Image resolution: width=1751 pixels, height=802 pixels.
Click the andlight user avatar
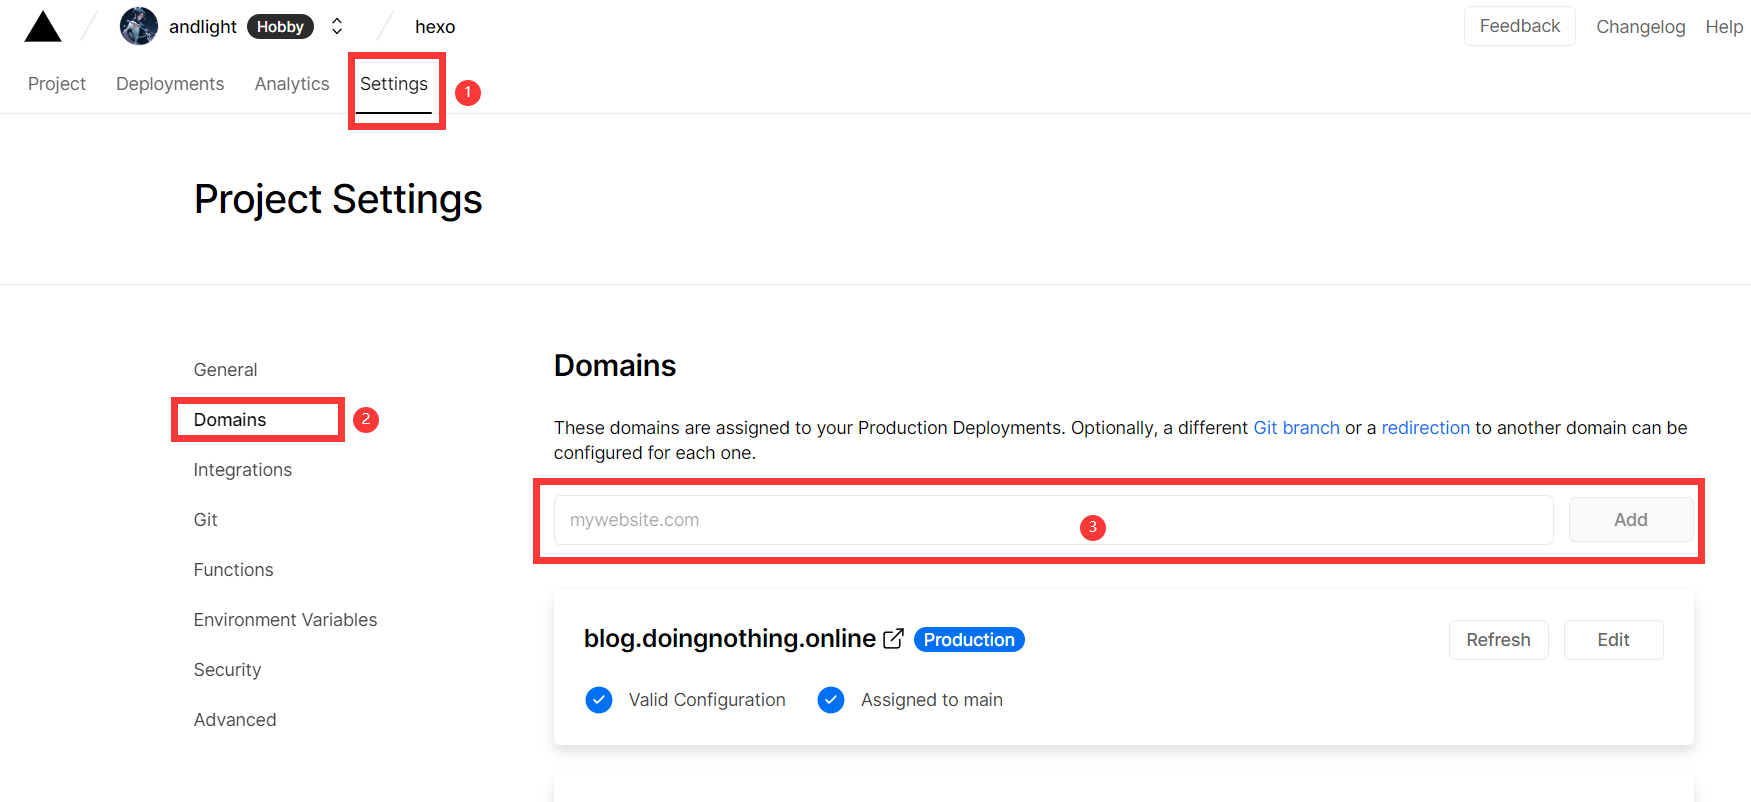point(139,26)
